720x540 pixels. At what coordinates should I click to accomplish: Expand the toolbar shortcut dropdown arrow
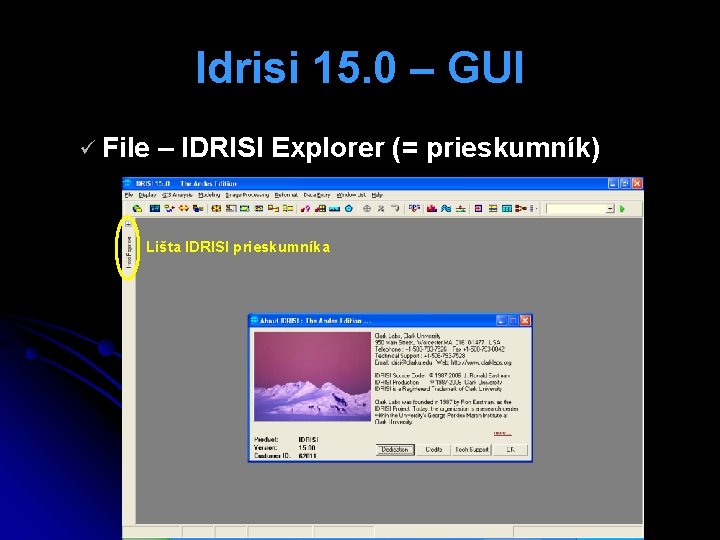click(610, 209)
